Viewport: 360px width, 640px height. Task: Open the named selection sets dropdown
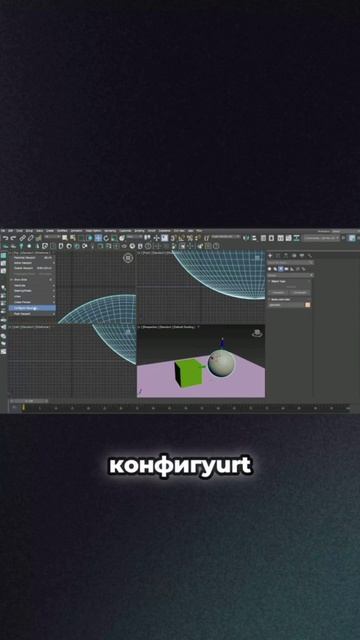point(225,237)
